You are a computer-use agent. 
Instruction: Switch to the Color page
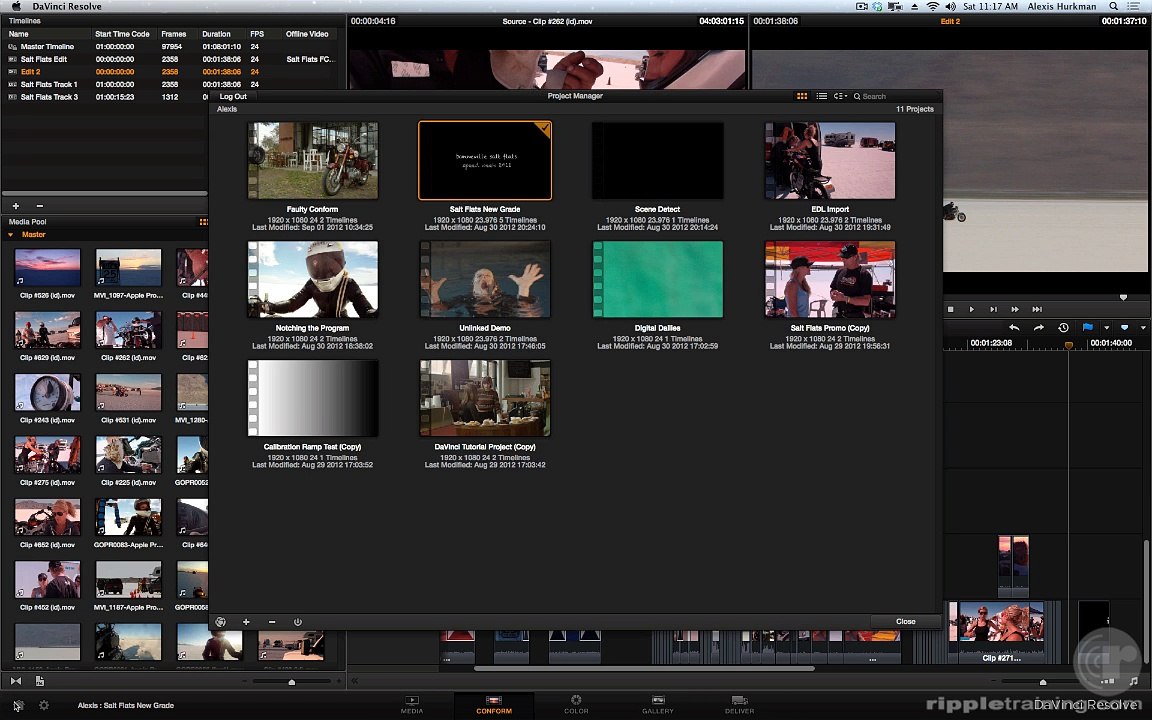tap(576, 704)
